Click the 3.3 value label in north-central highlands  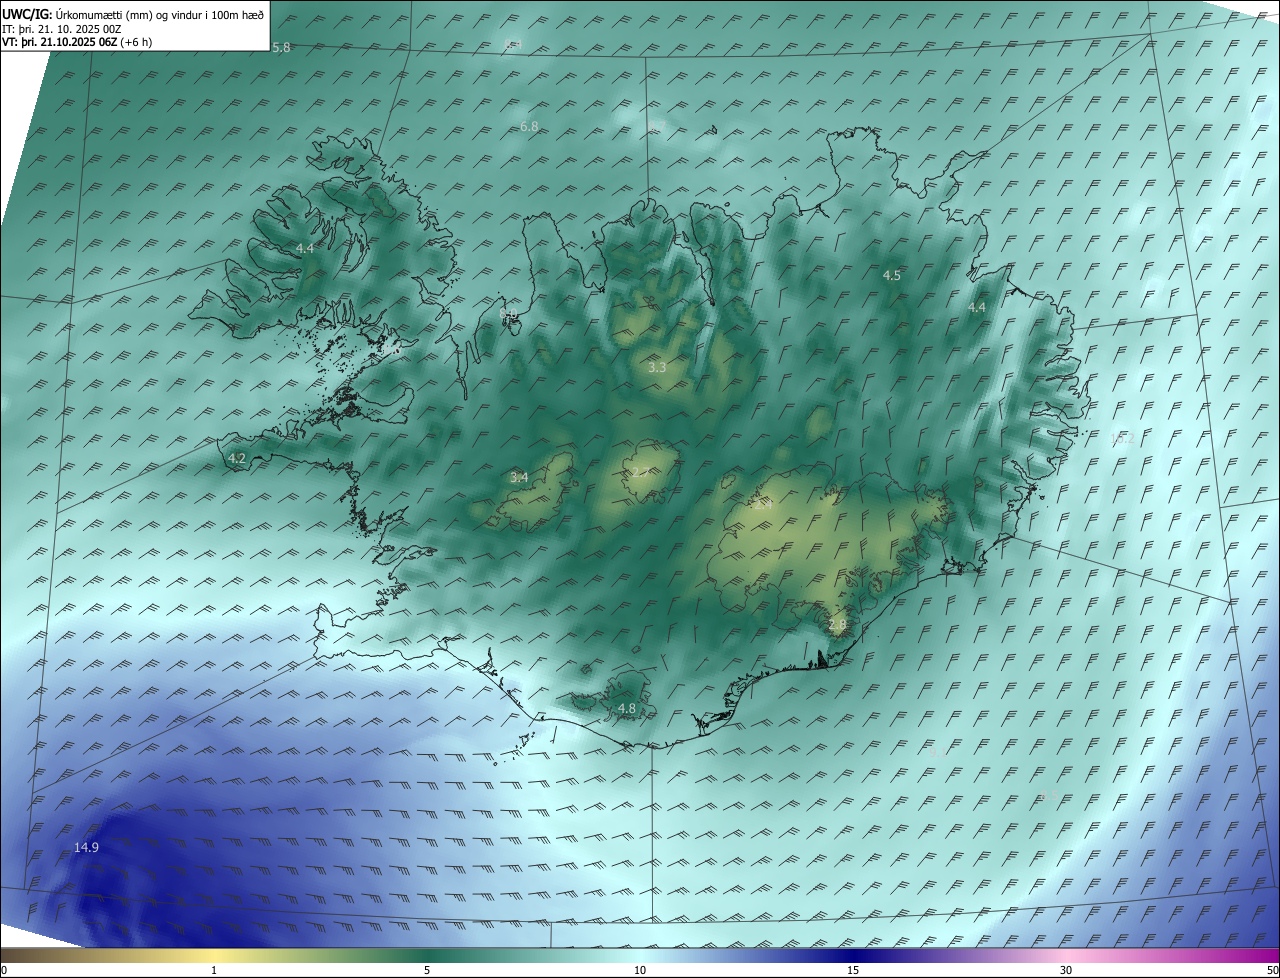point(657,368)
